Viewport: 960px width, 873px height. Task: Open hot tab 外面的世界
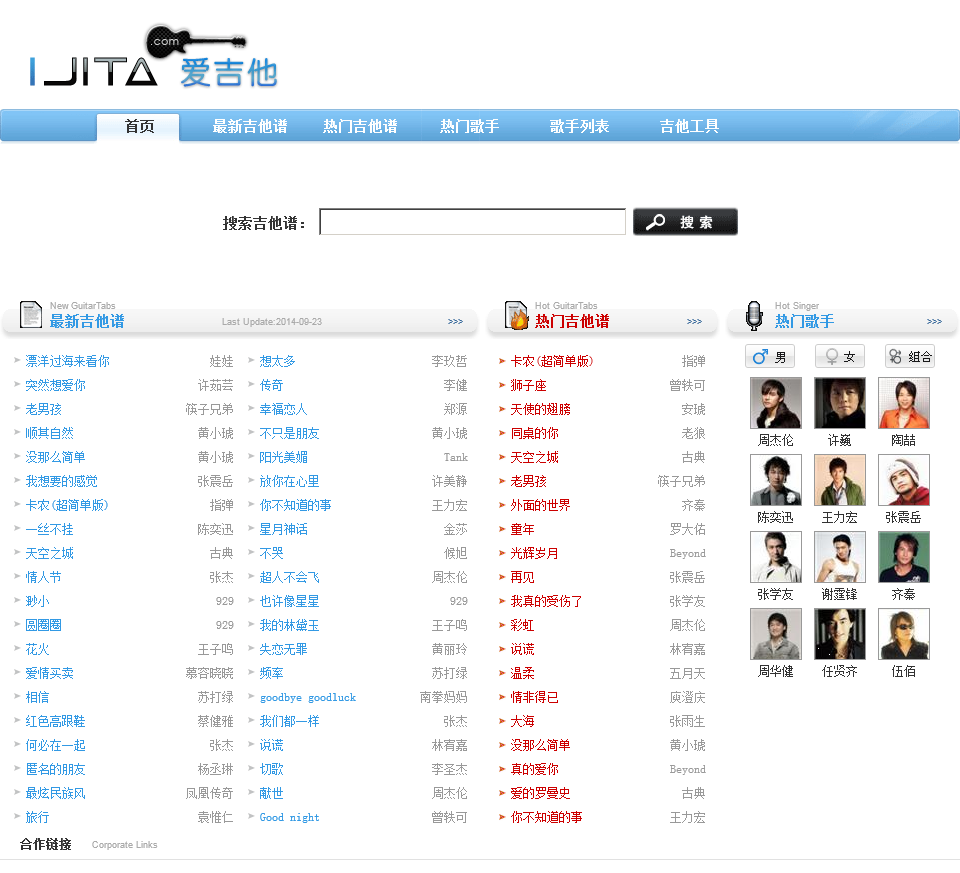point(541,505)
